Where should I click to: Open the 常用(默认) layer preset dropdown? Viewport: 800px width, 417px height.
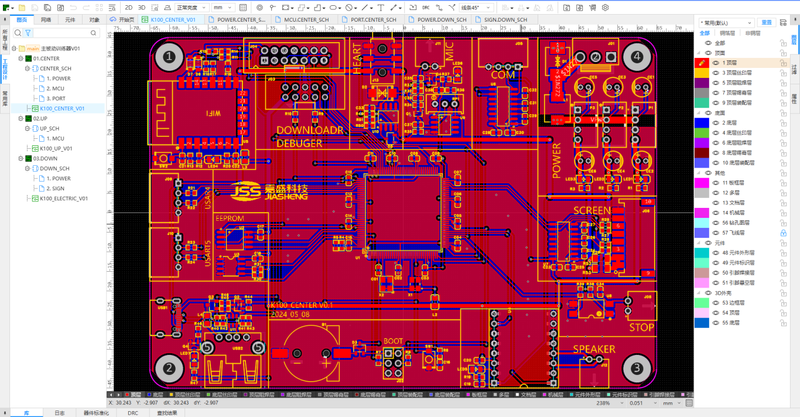tap(727, 22)
